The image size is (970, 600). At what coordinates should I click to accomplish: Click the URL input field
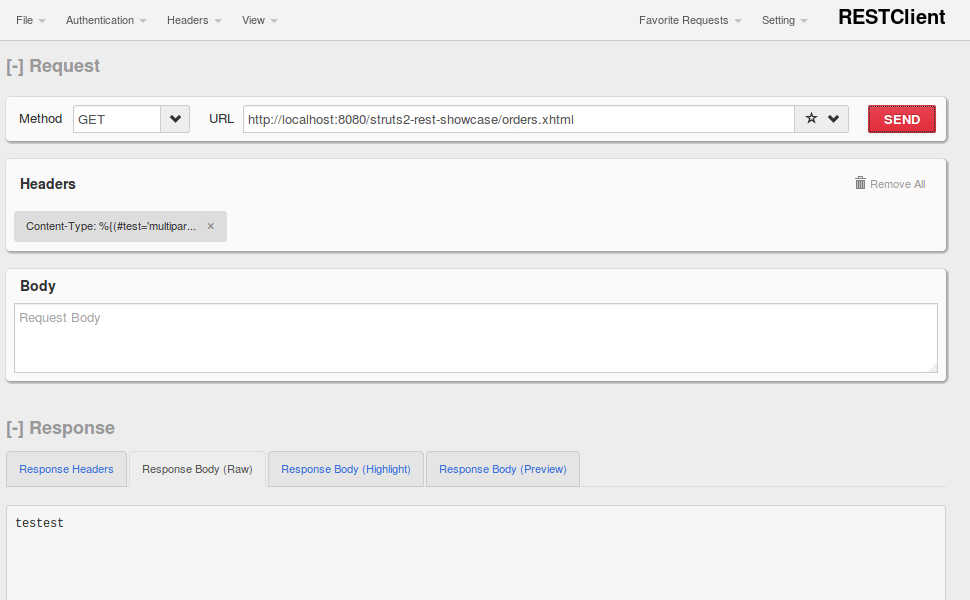[x=518, y=119]
